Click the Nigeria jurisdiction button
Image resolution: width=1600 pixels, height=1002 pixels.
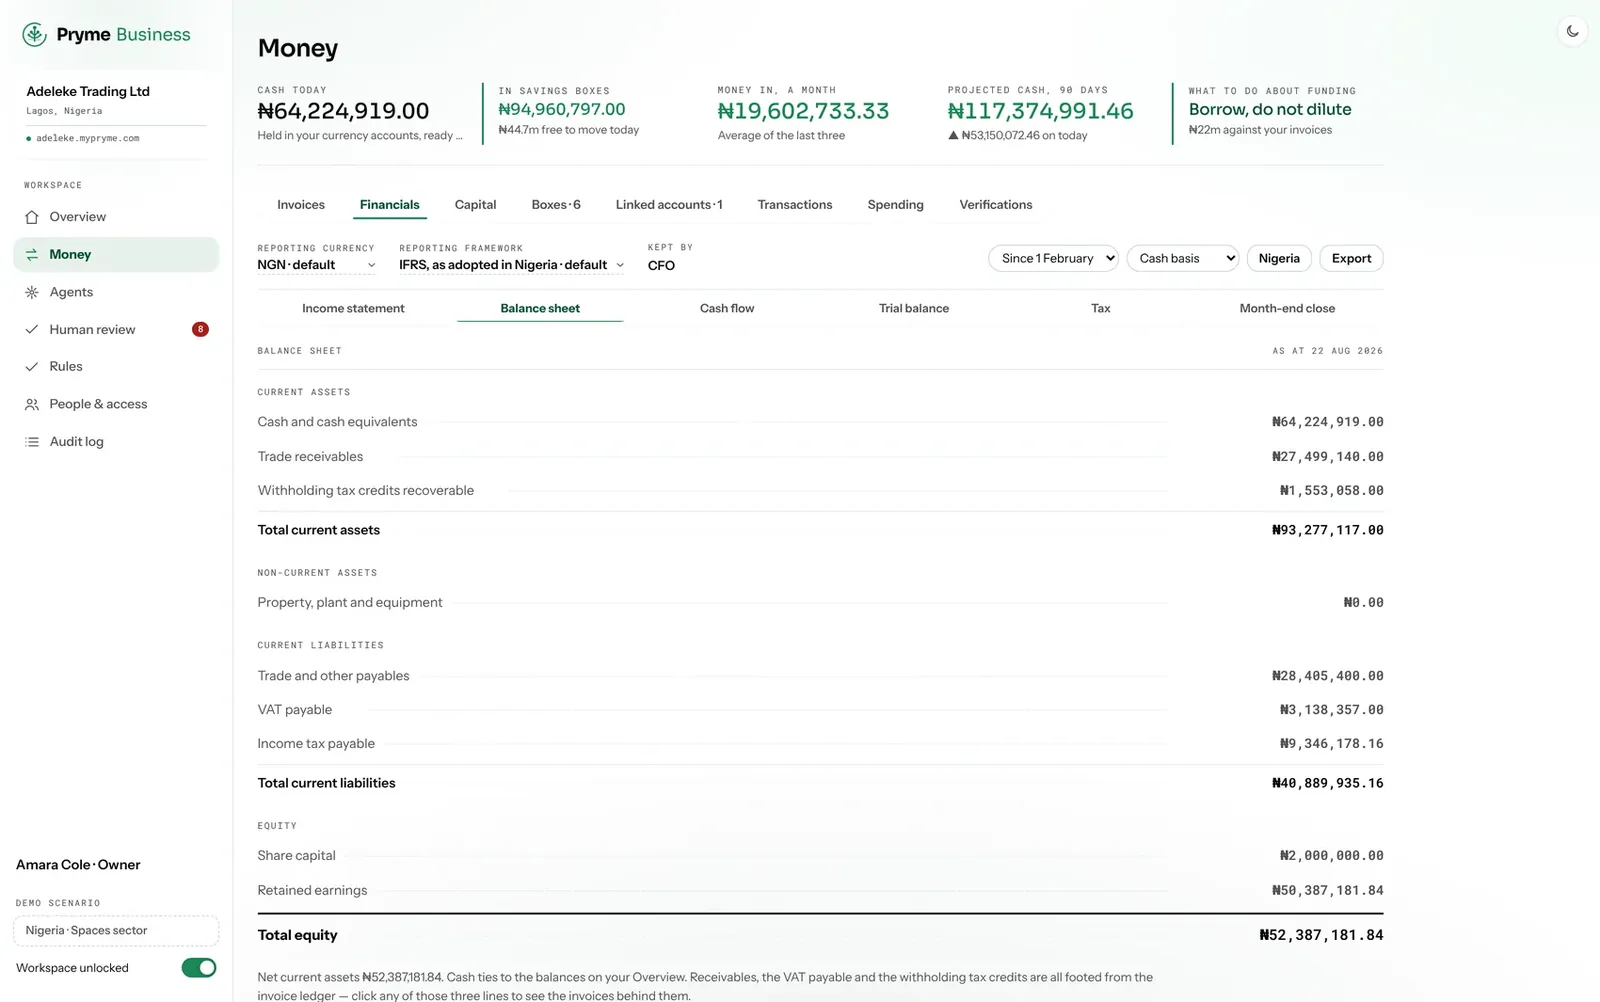click(x=1279, y=258)
